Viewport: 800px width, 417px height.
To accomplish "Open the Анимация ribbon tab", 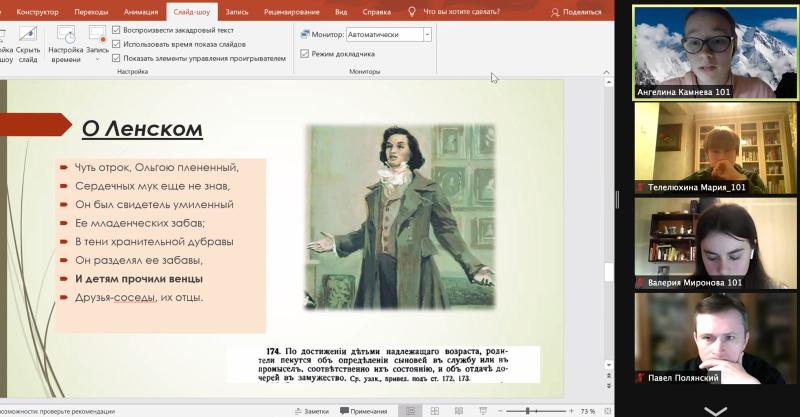I will [x=141, y=12].
